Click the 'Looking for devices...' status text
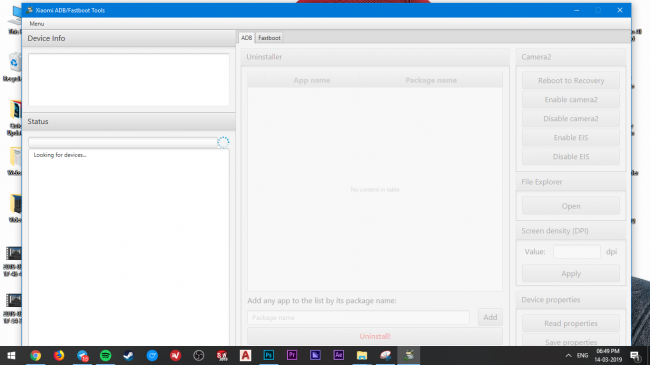This screenshot has width=650, height=365. (x=60, y=155)
